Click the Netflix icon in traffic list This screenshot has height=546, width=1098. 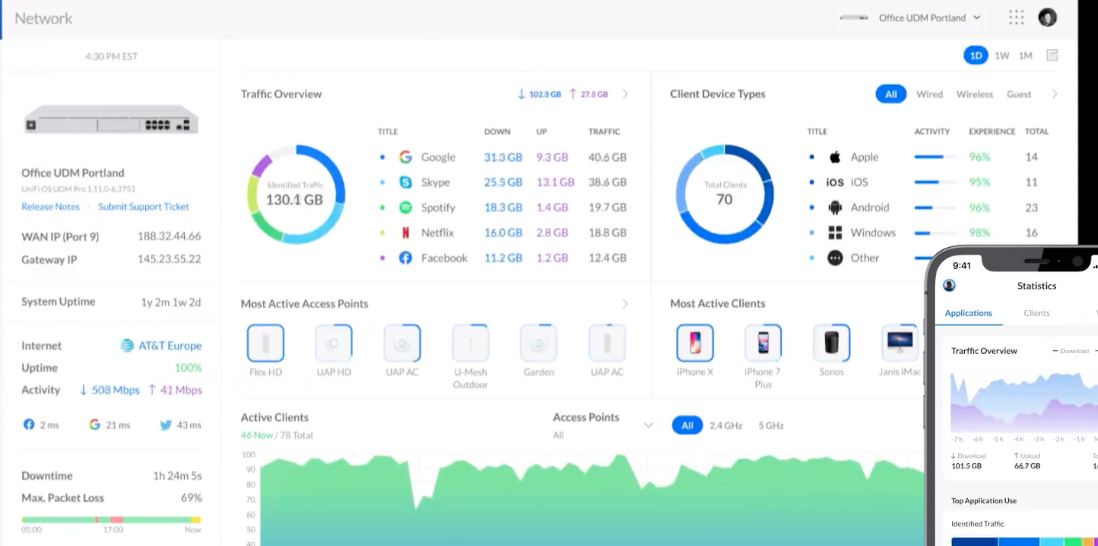(x=405, y=233)
